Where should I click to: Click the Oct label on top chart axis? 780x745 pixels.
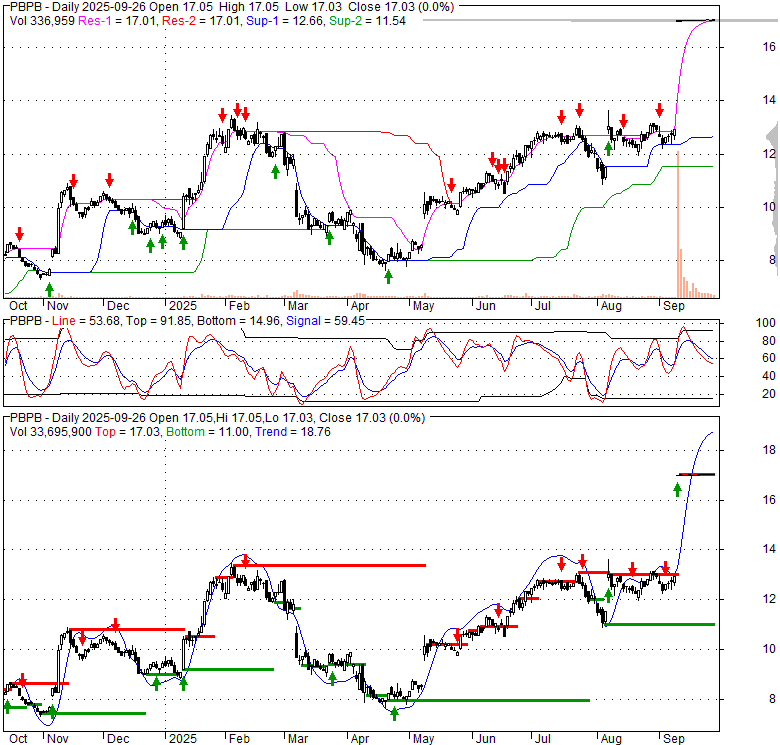pyautogui.click(x=18, y=305)
